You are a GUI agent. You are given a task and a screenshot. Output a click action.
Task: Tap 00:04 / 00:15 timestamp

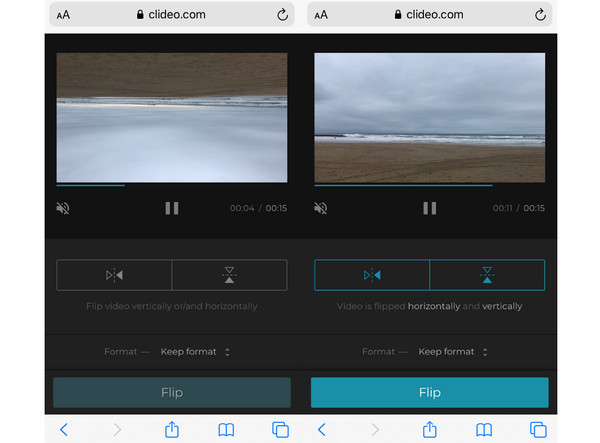coord(258,208)
